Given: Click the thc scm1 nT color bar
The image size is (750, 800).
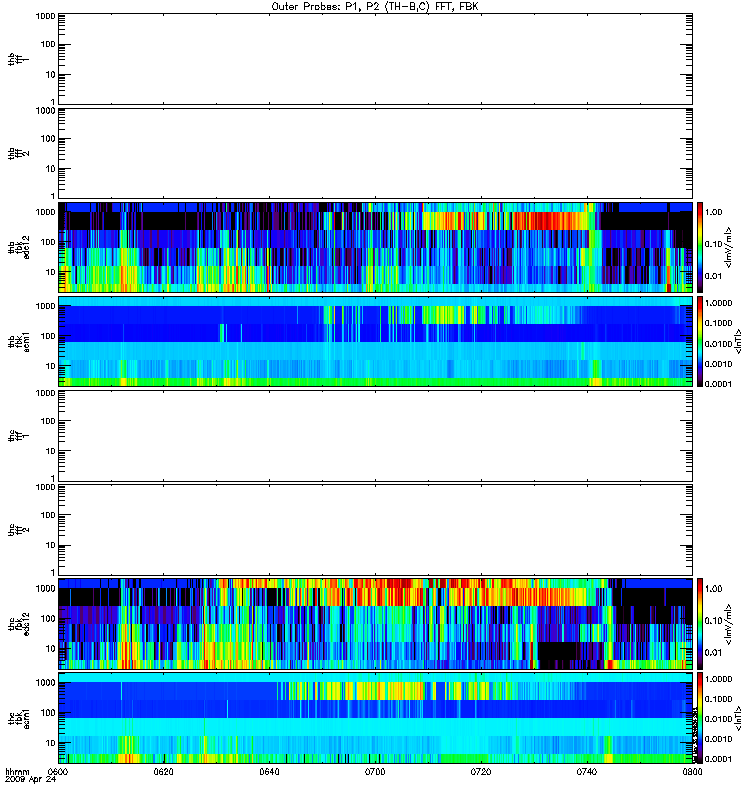Looking at the screenshot, I should (700, 718).
